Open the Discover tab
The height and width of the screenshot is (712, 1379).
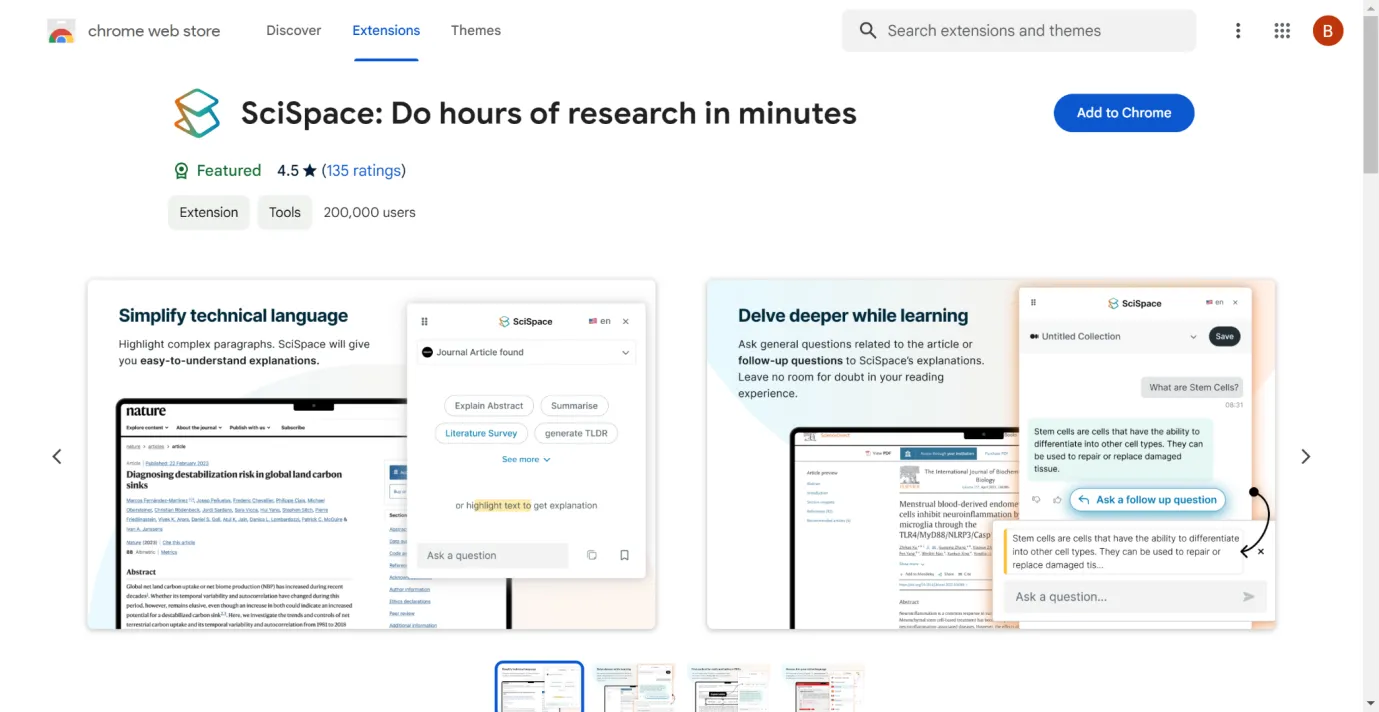(x=294, y=30)
